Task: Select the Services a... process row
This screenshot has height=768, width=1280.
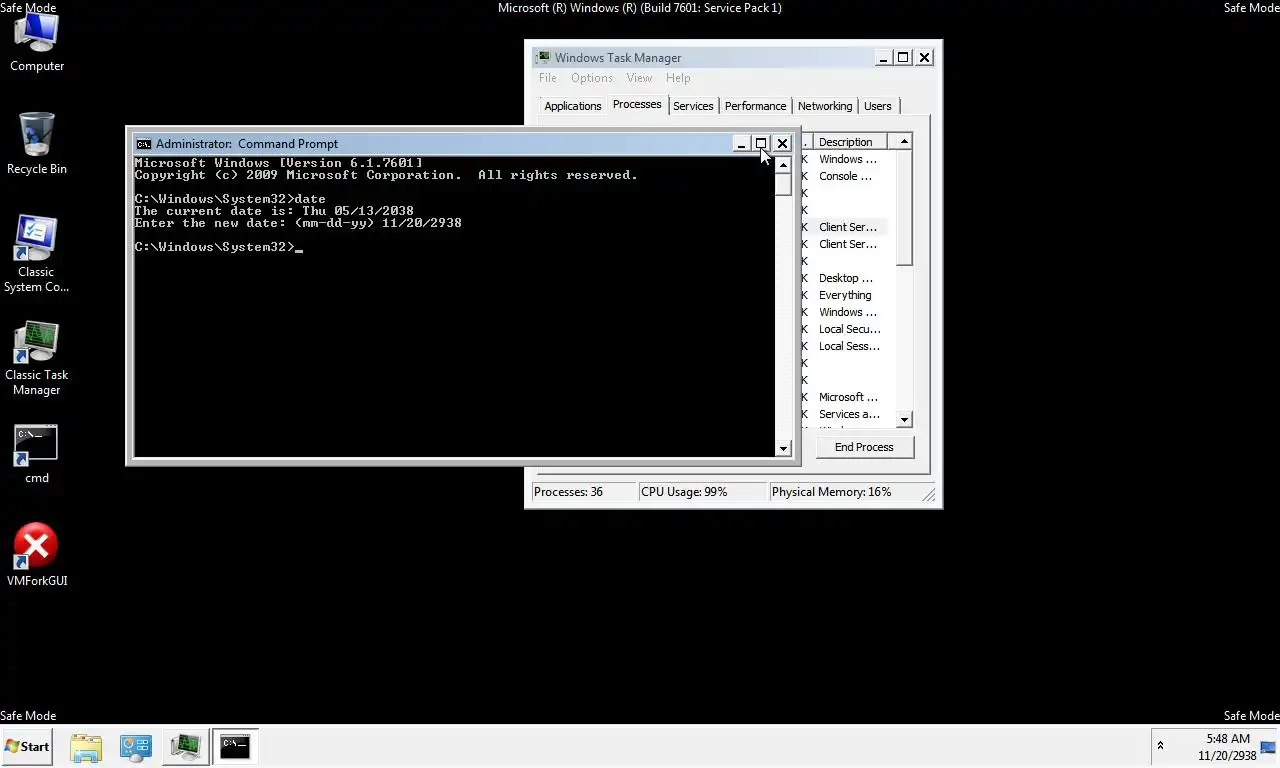Action: point(846,414)
